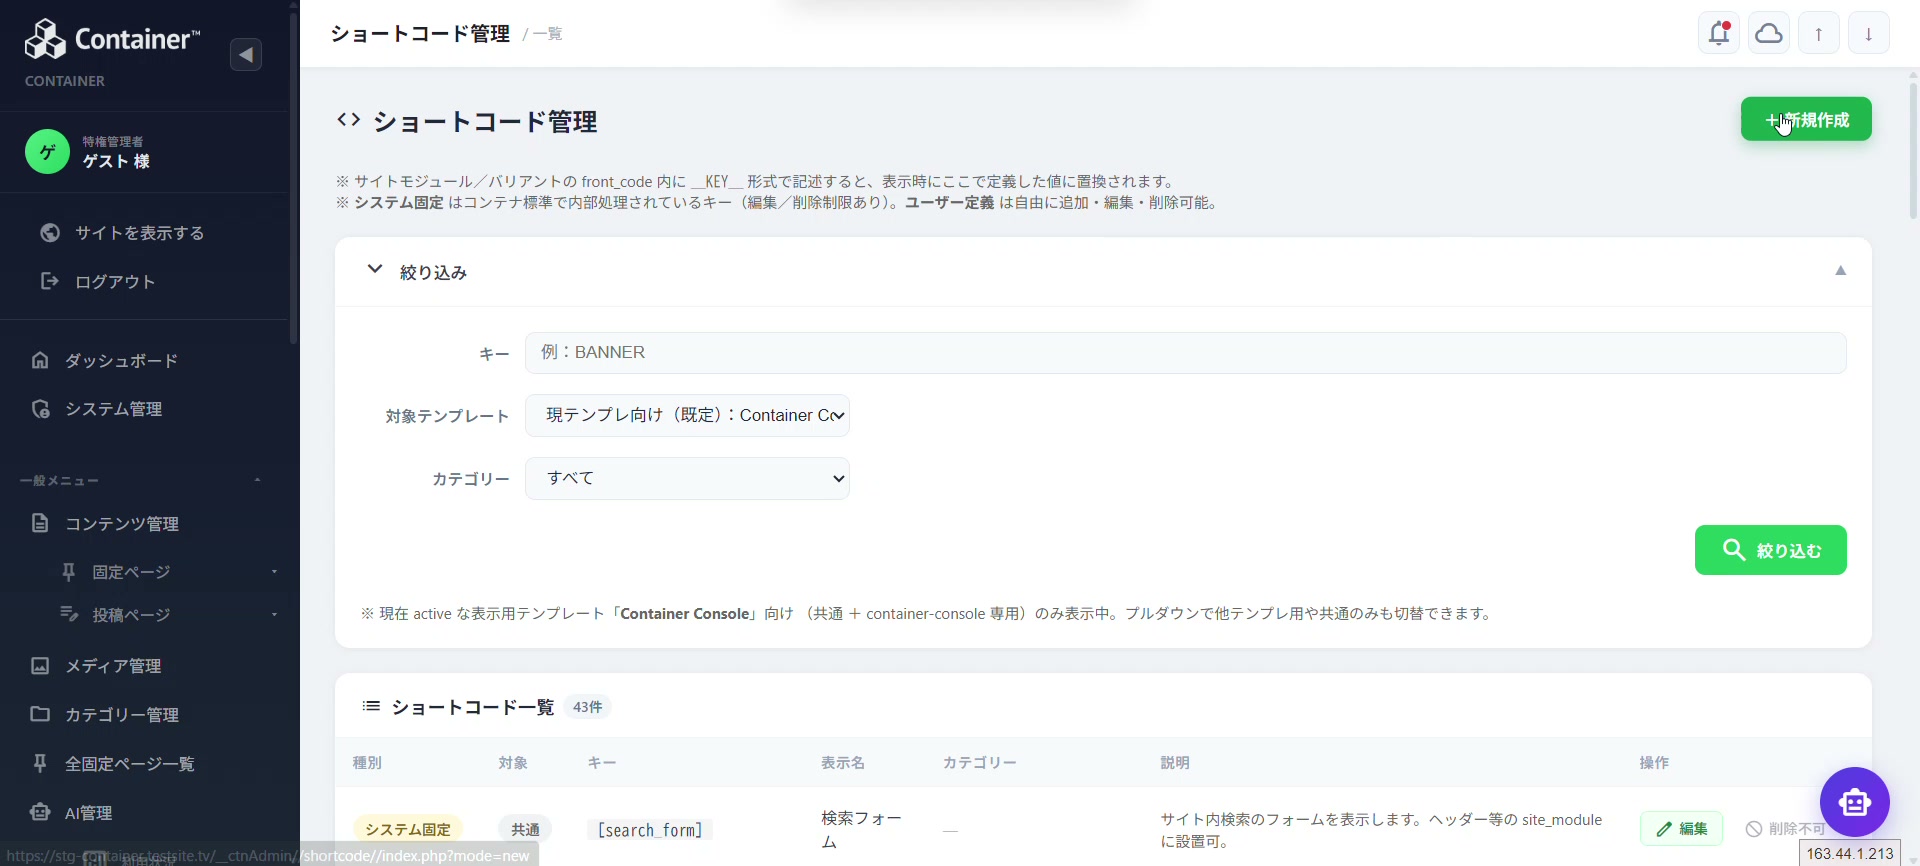Open システム管理 menu
This screenshot has width=1920, height=866.
(x=114, y=409)
